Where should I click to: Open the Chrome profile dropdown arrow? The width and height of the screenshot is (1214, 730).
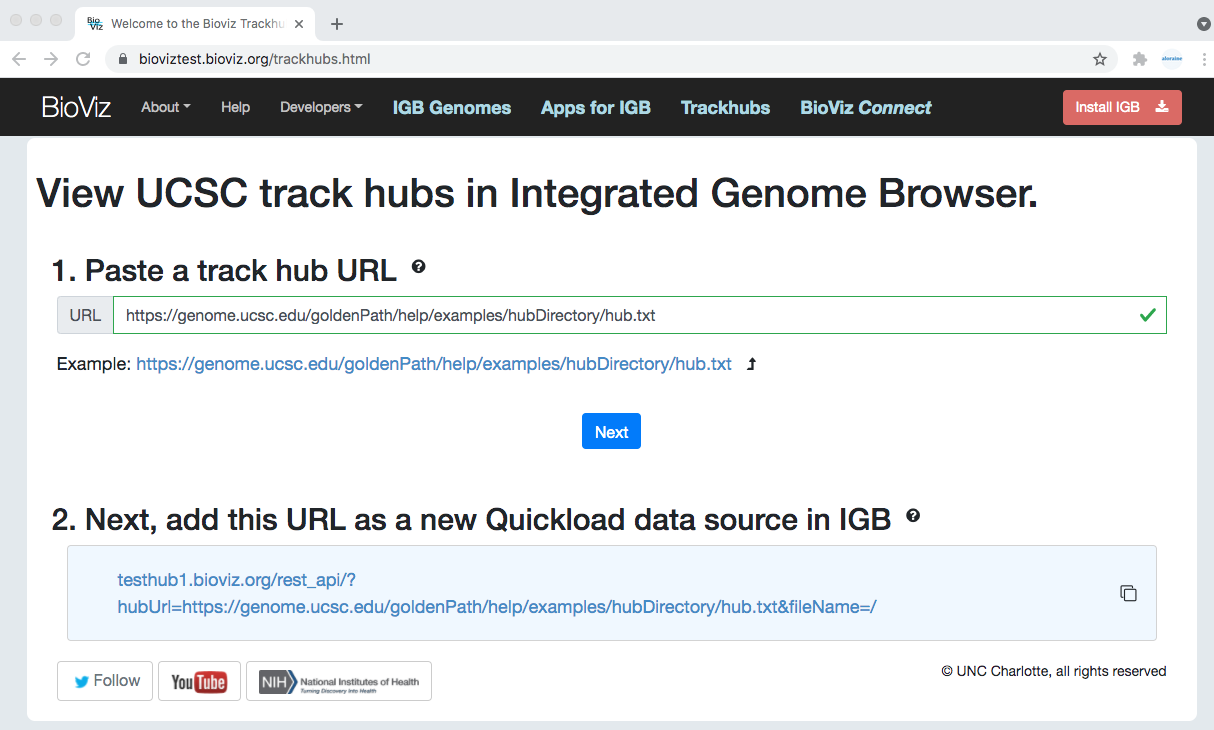point(1203,23)
